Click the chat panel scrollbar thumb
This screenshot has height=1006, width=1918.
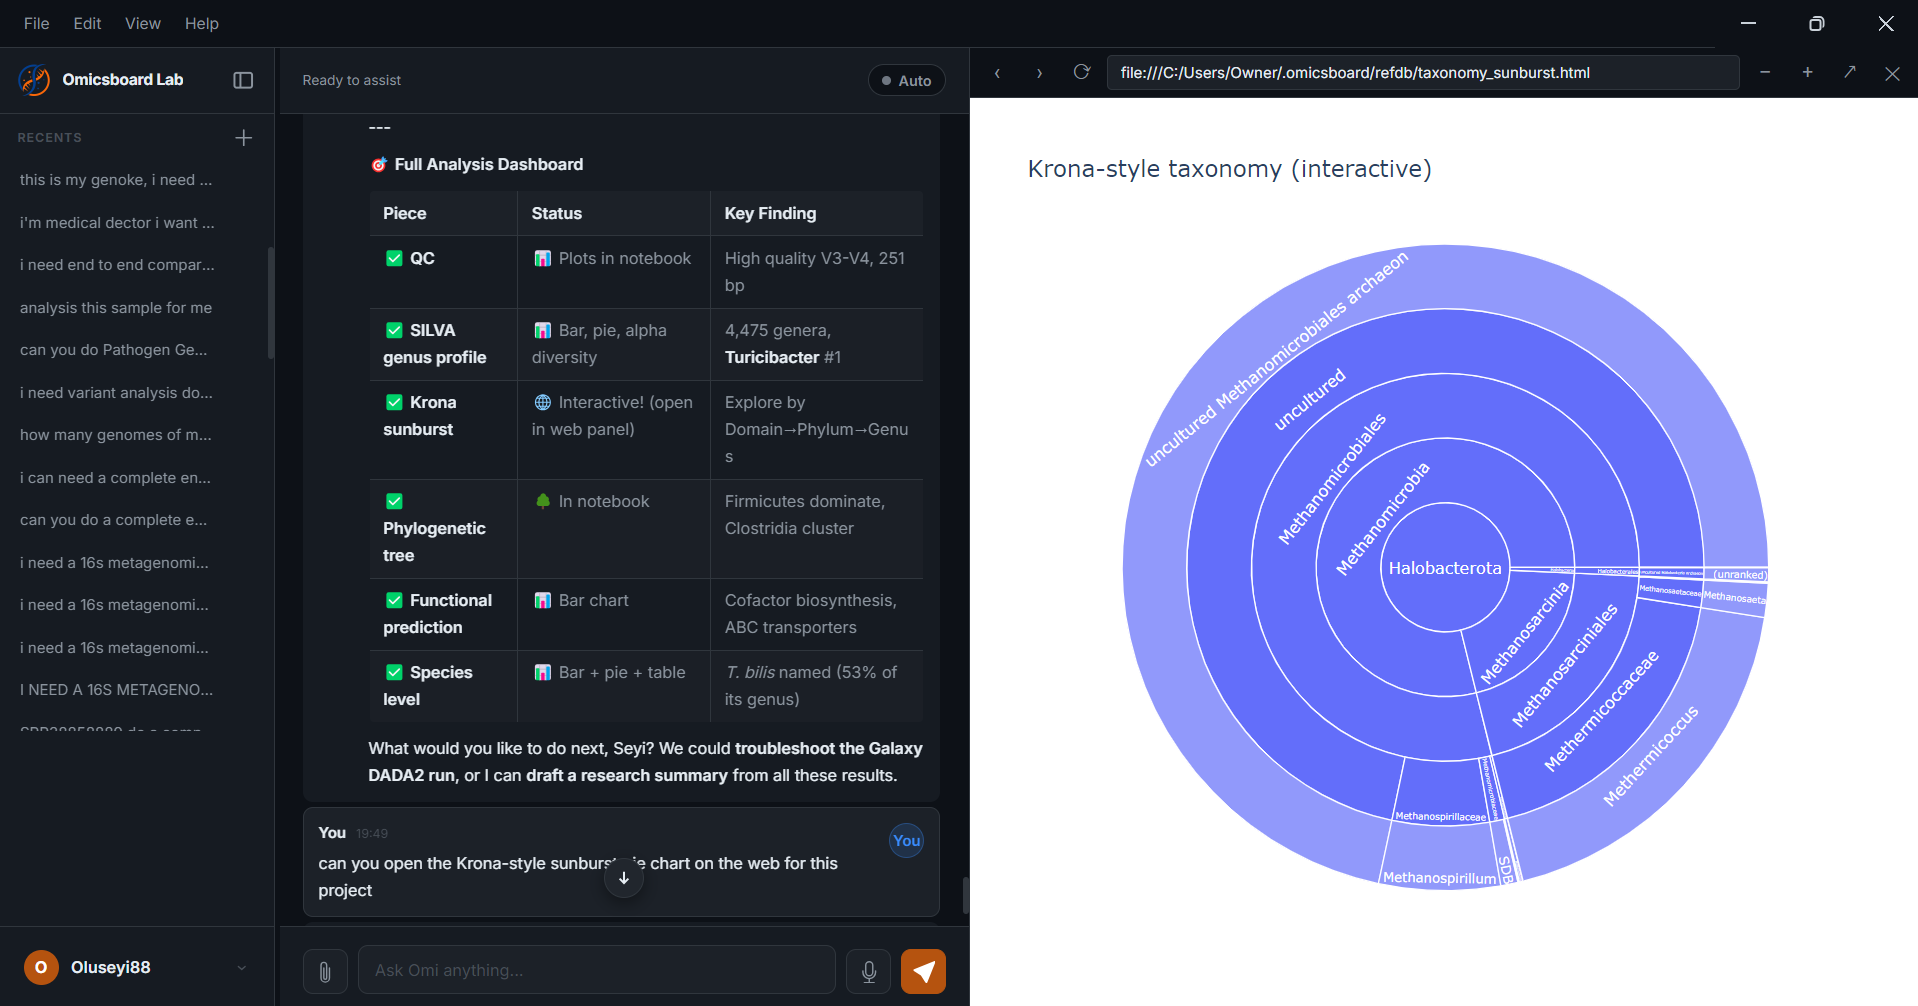pos(965,896)
